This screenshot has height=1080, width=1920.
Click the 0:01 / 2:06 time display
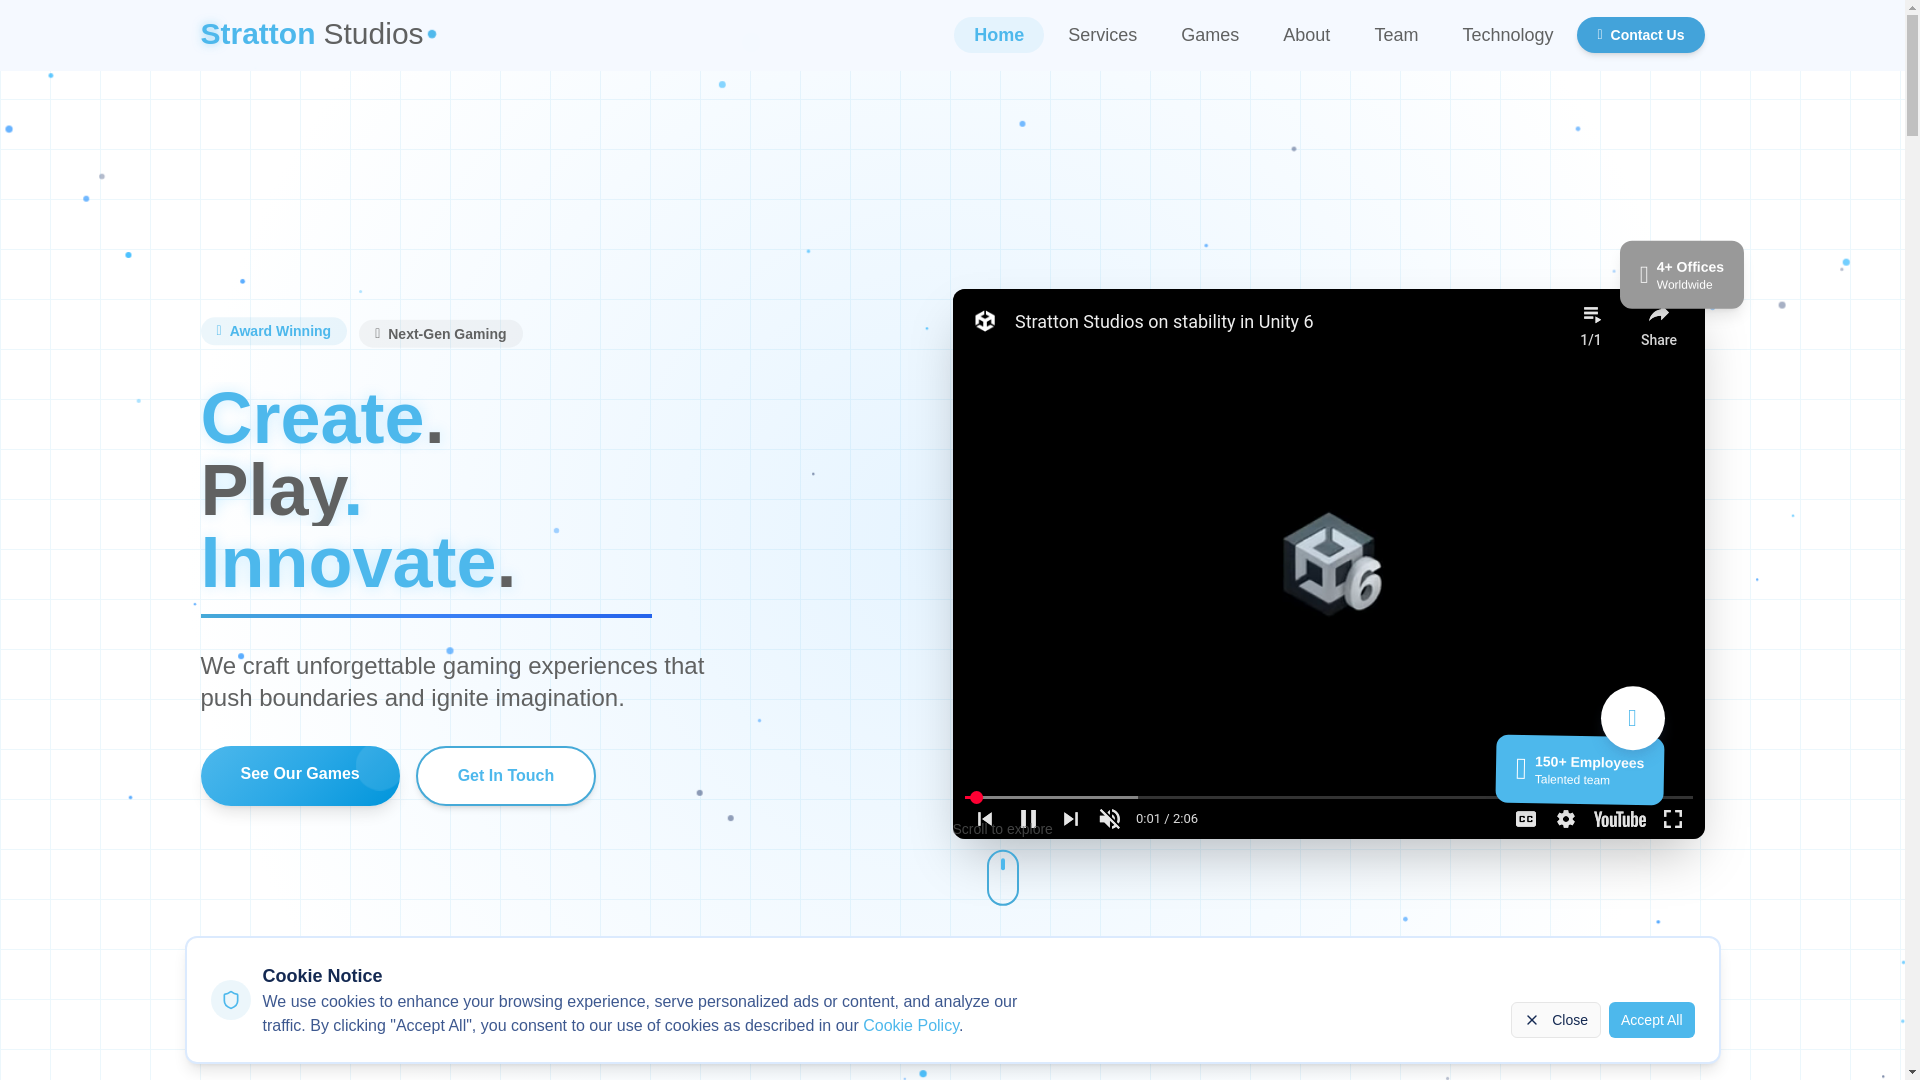click(x=1167, y=819)
